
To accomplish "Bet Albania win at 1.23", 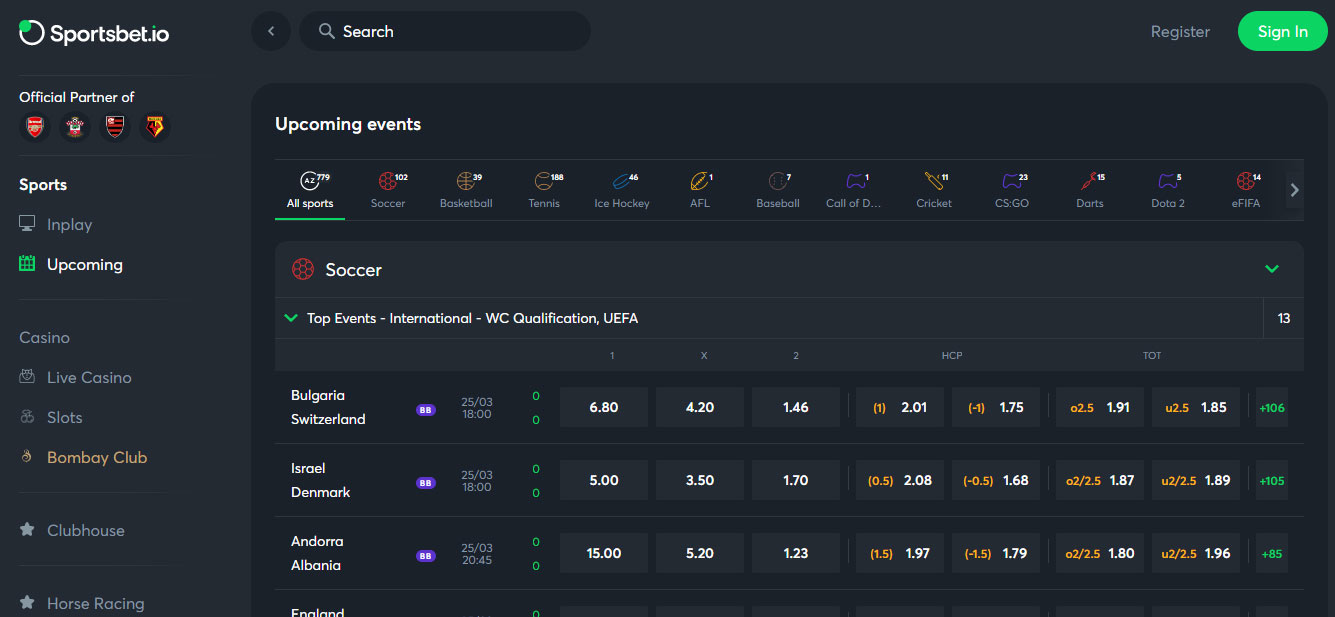I will (796, 553).
